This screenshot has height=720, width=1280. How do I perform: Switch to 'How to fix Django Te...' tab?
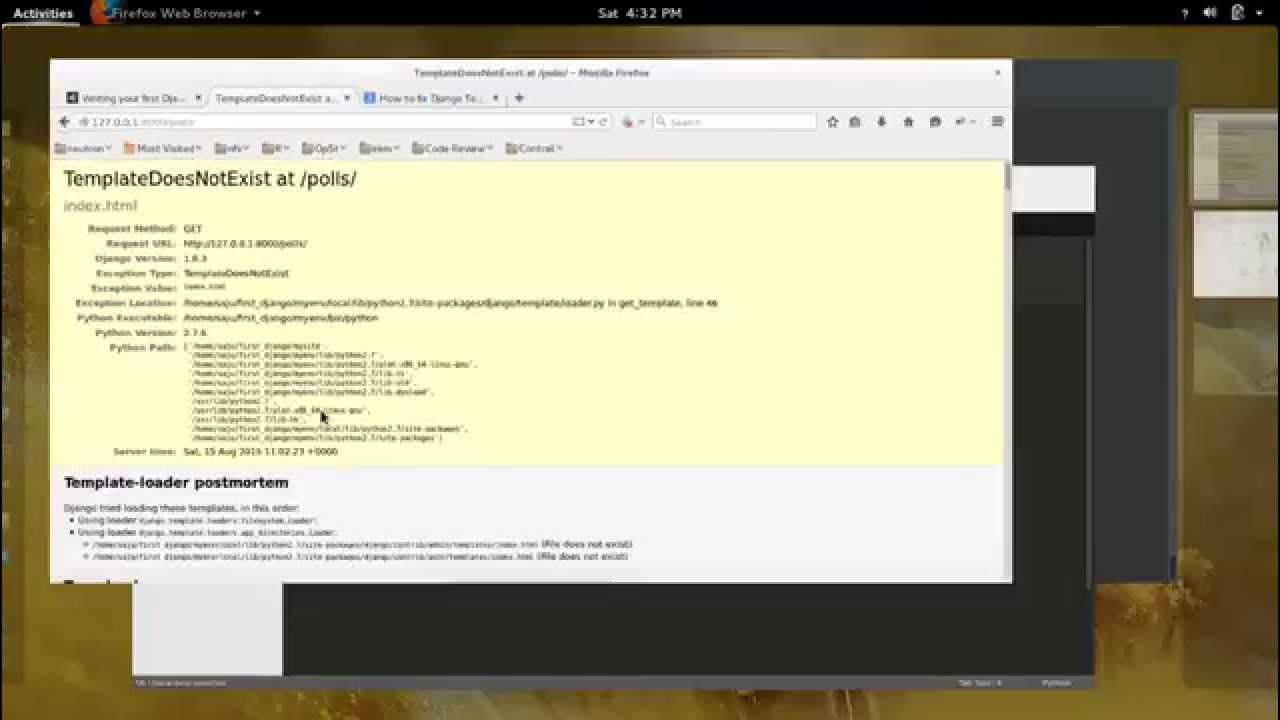[431, 98]
